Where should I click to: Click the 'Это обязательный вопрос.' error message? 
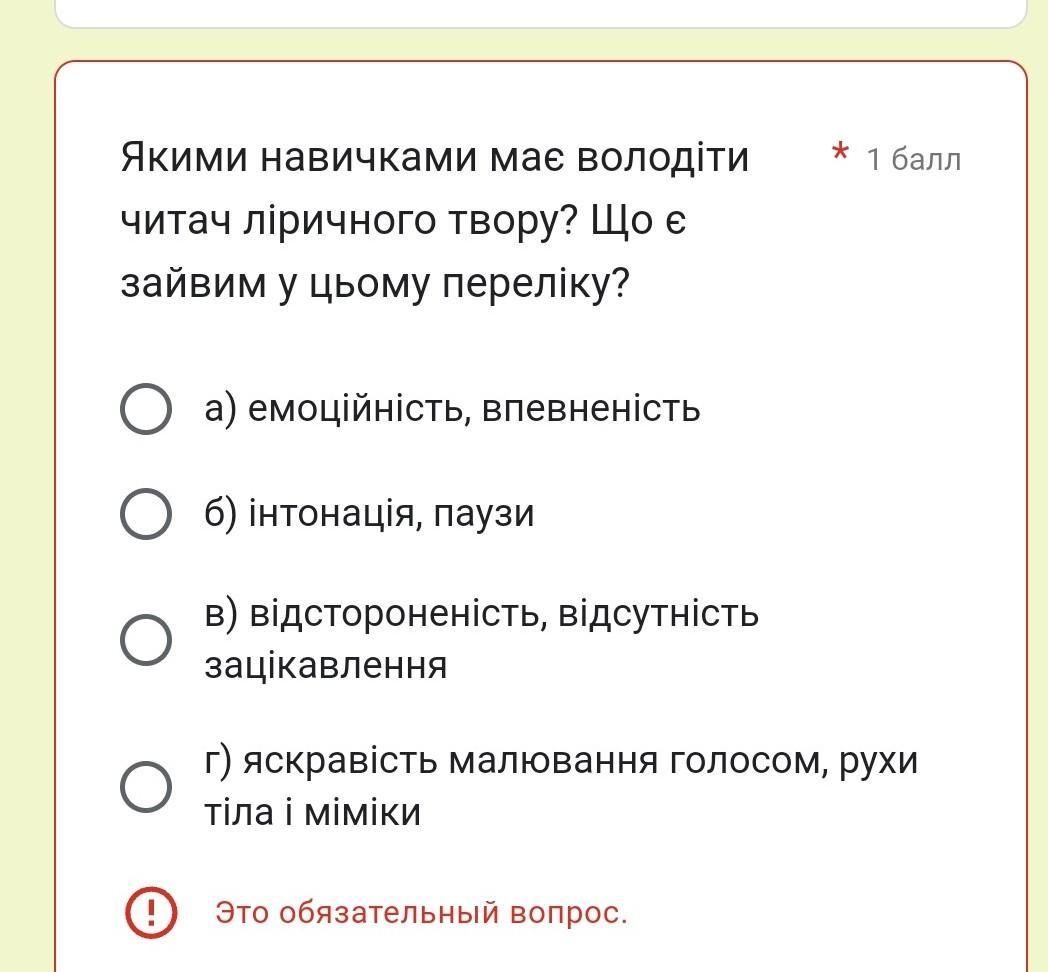421,913
